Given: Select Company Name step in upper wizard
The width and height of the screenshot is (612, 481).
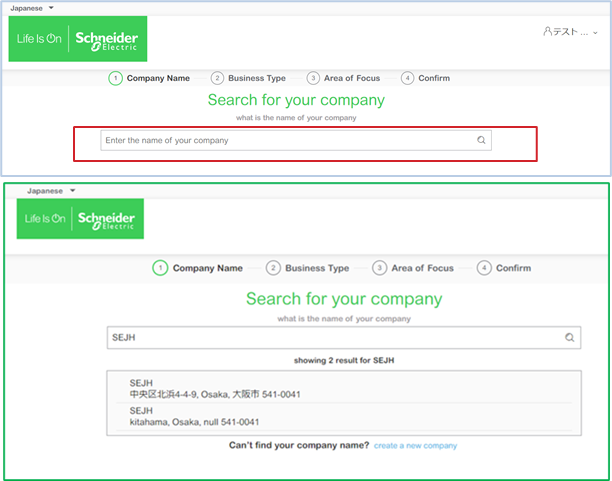Looking at the screenshot, I should click(149, 78).
